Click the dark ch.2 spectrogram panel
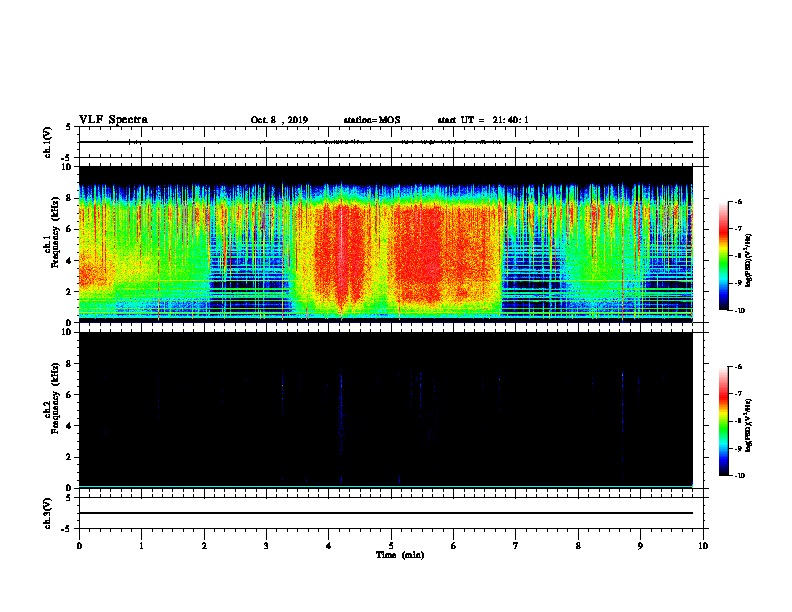 (386, 410)
